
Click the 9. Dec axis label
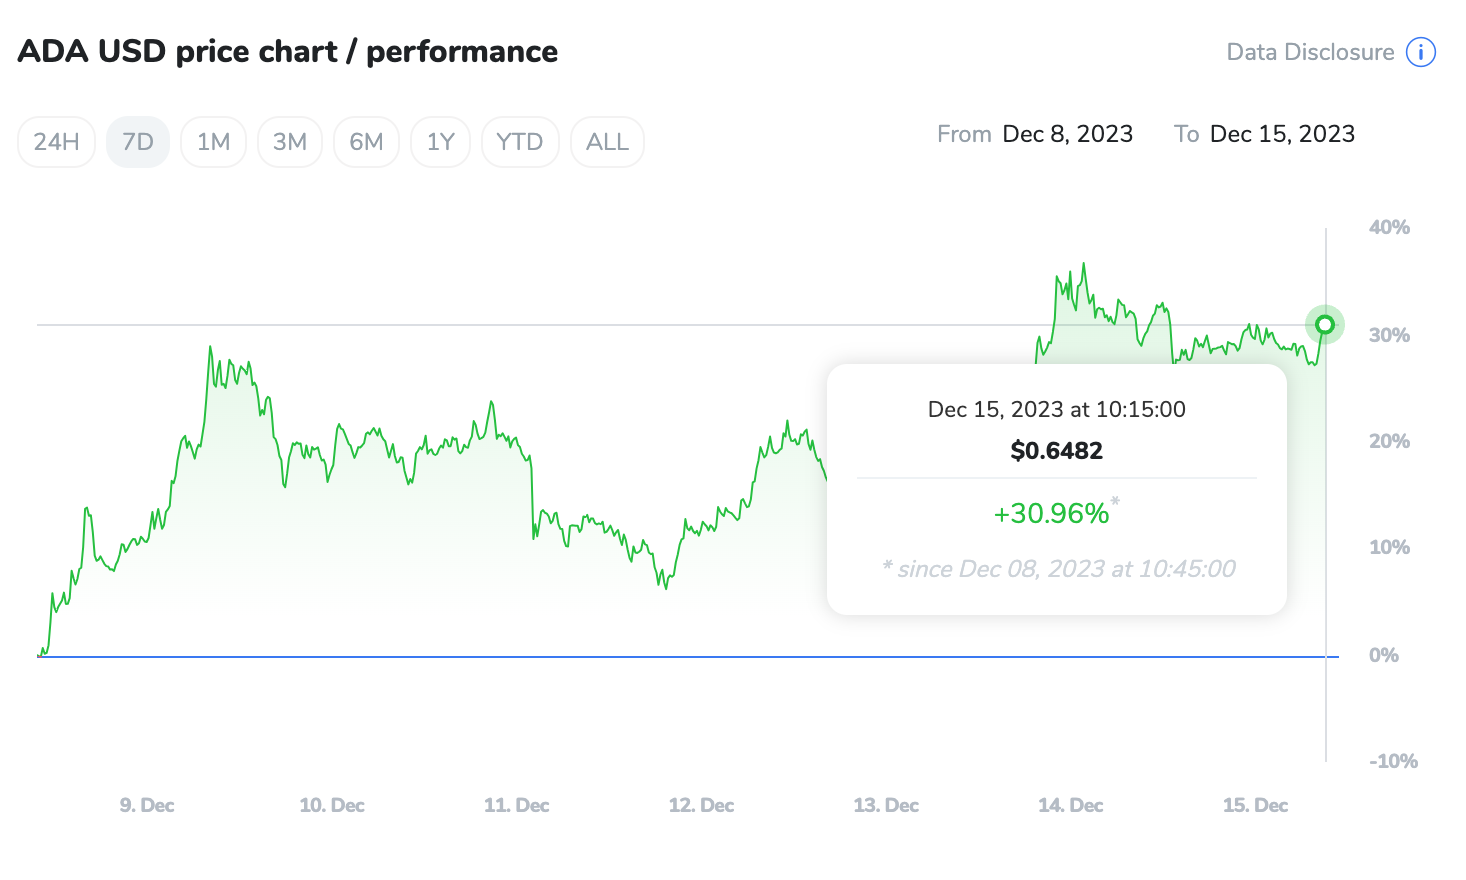point(146,805)
